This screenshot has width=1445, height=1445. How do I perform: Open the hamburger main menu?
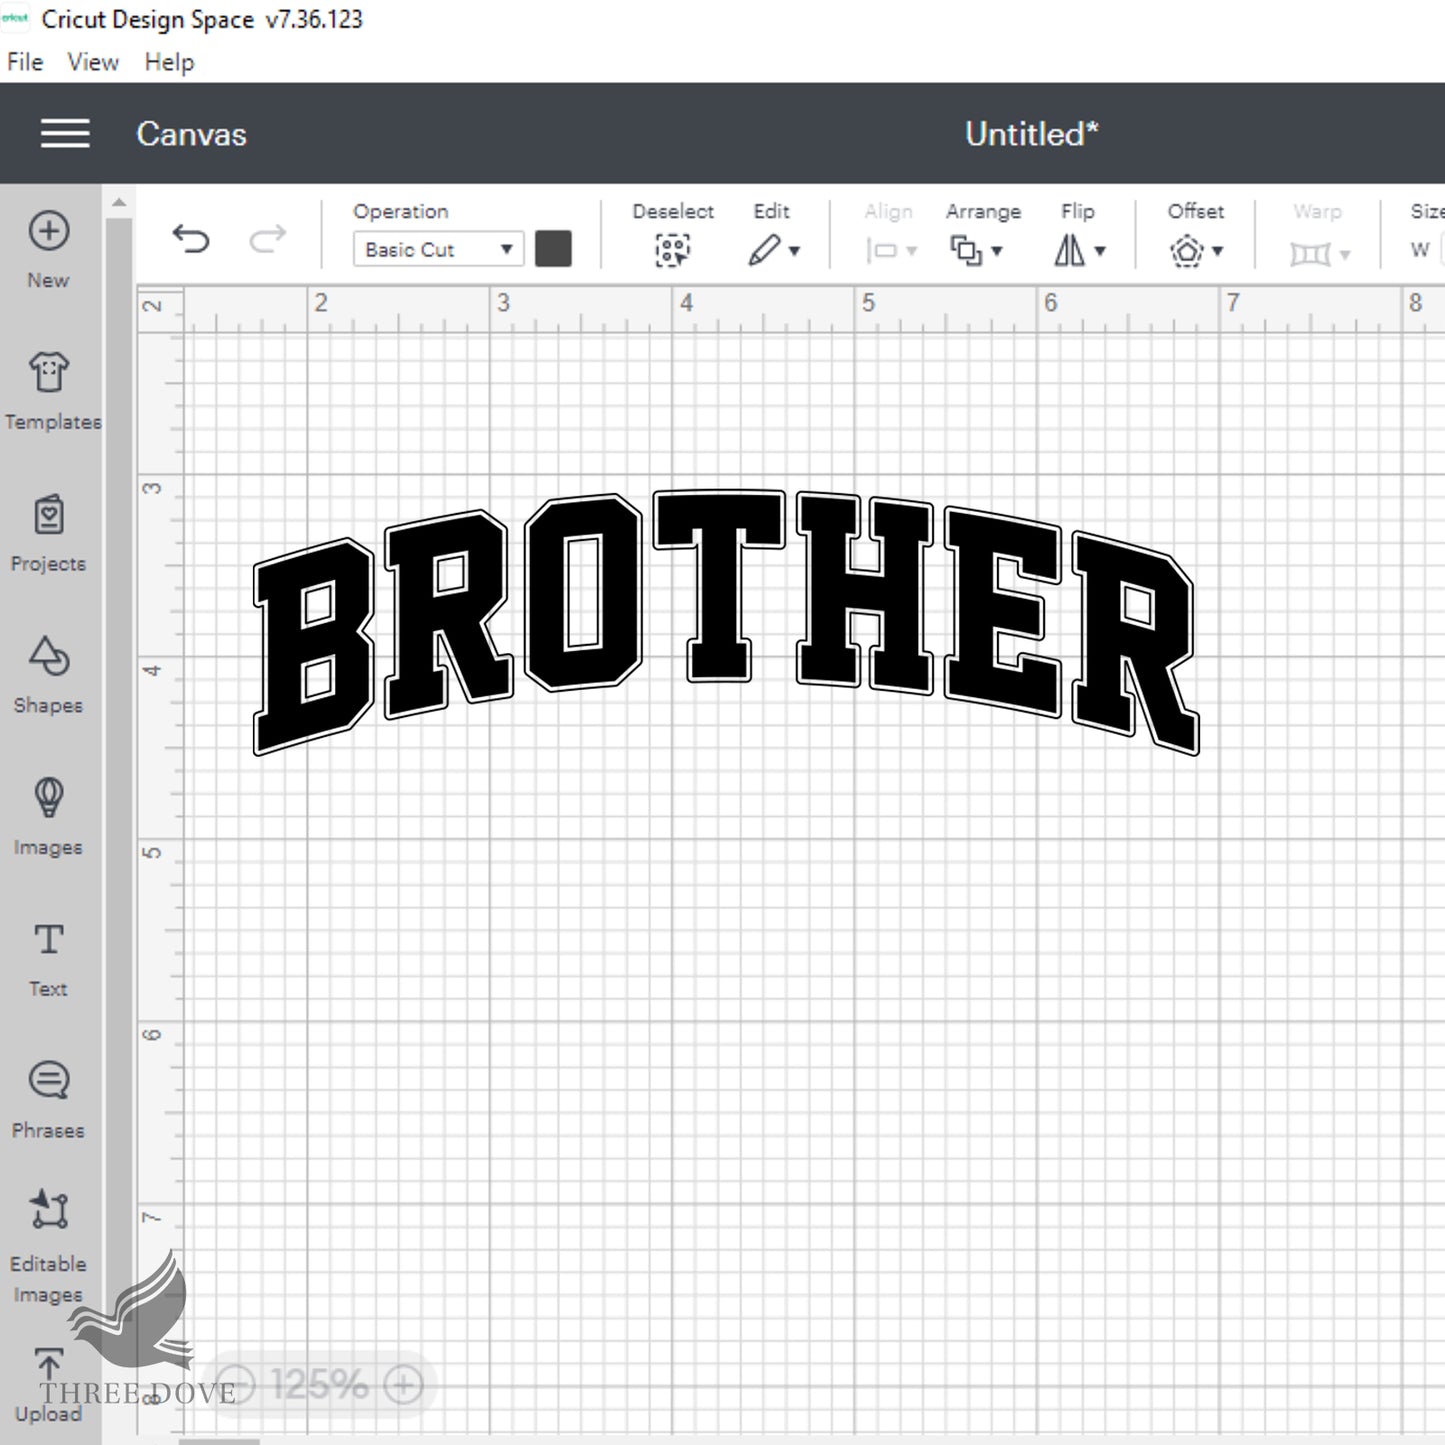click(65, 133)
